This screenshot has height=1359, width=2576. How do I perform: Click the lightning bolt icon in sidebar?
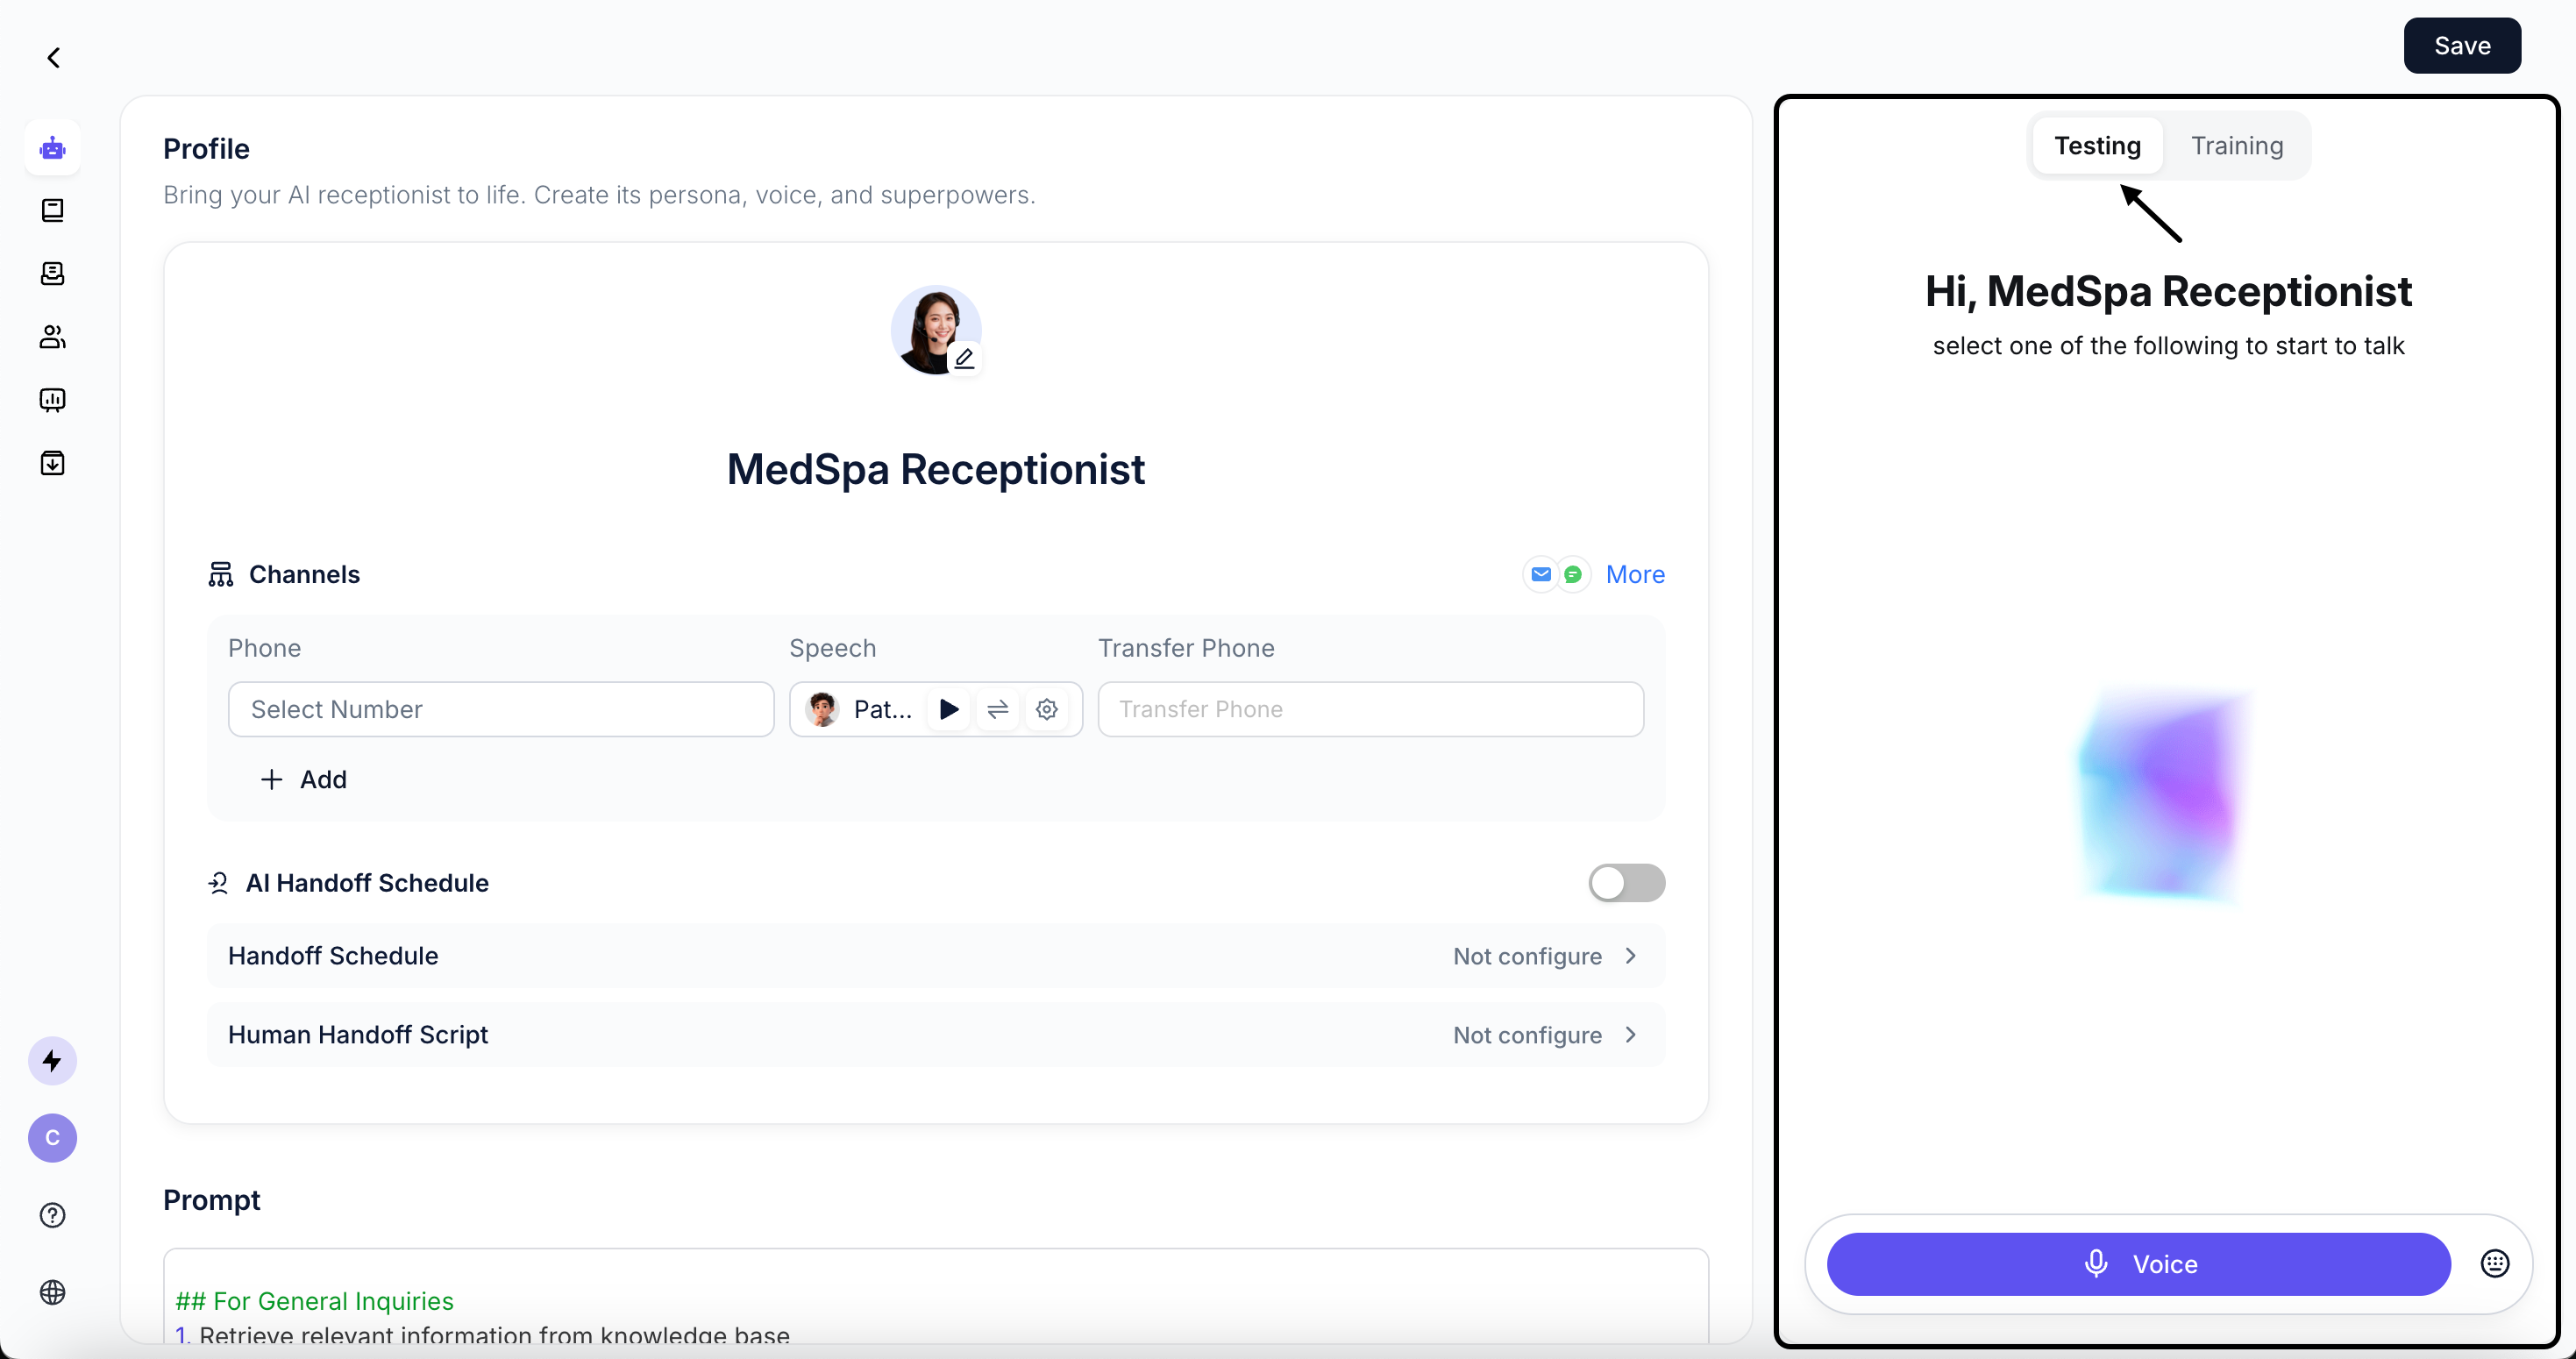pyautogui.click(x=52, y=1060)
